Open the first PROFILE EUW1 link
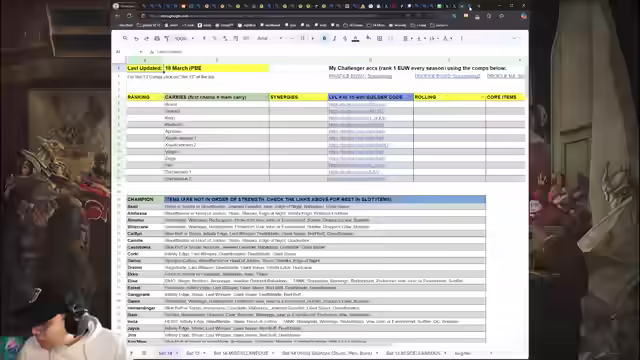Image resolution: width=640 pixels, height=360 pixels. point(360,76)
